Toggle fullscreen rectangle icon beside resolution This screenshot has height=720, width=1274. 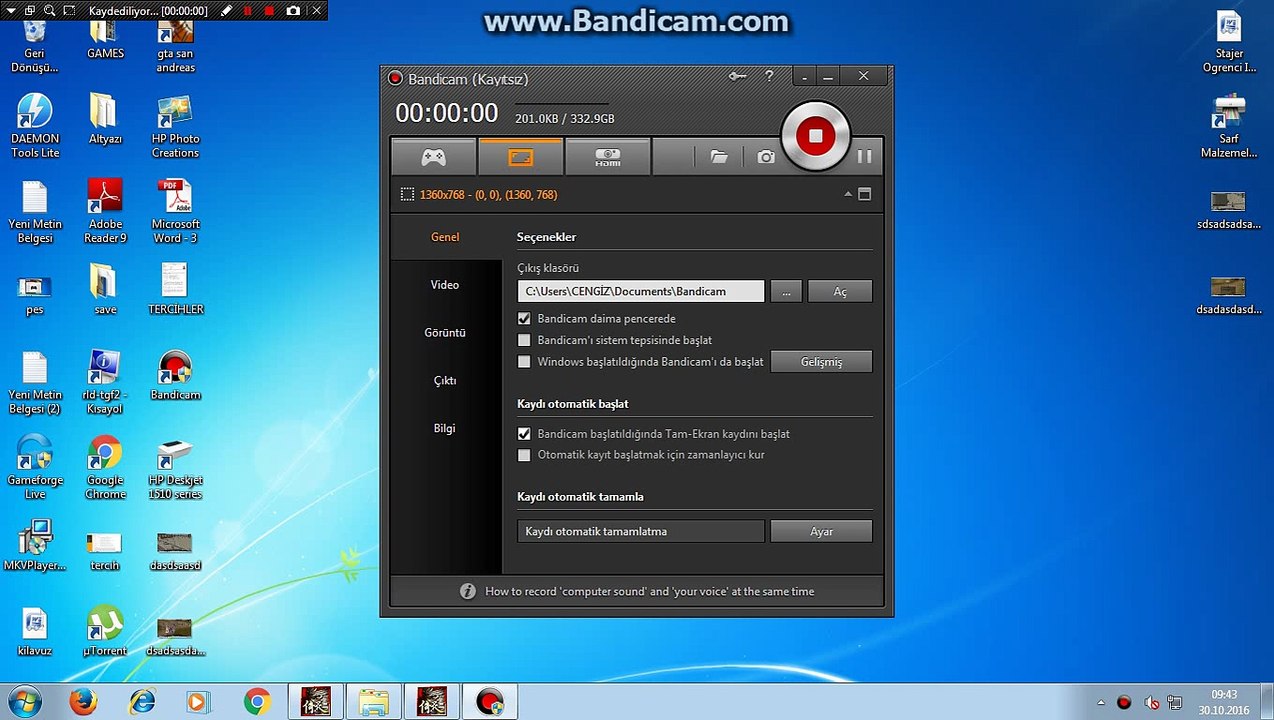[x=865, y=195]
